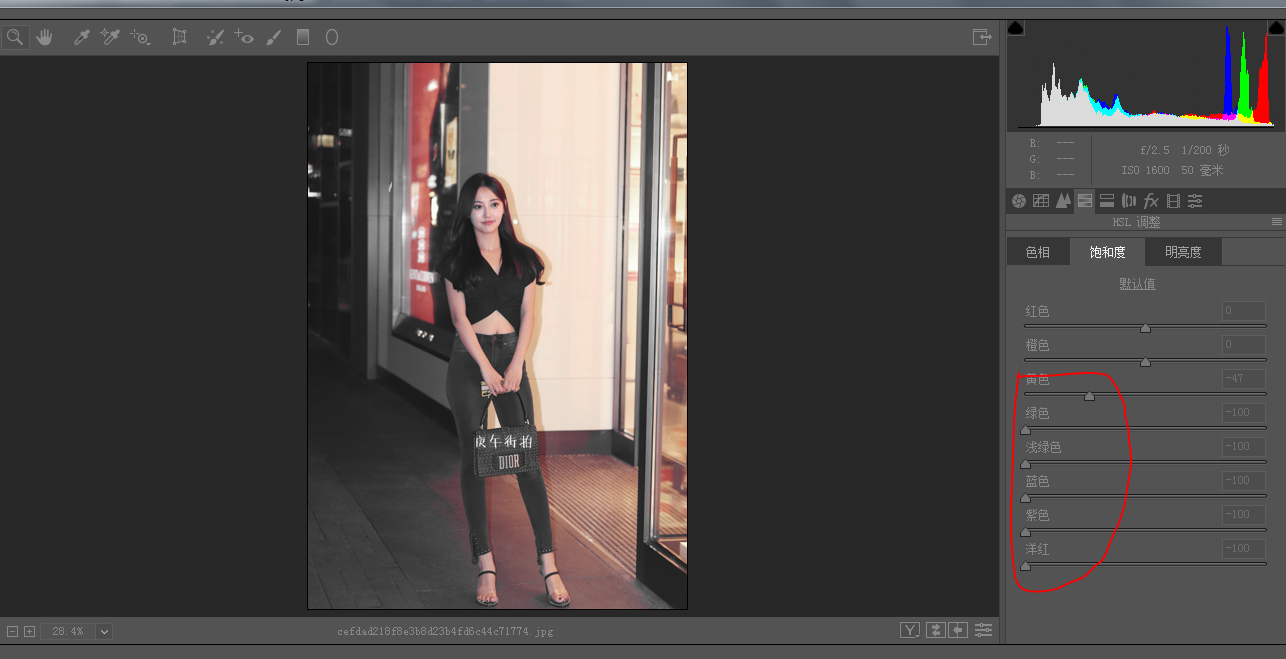Toggle highlight clipping warning in histogram
Image resolution: width=1286 pixels, height=659 pixels.
[x=1275, y=28]
